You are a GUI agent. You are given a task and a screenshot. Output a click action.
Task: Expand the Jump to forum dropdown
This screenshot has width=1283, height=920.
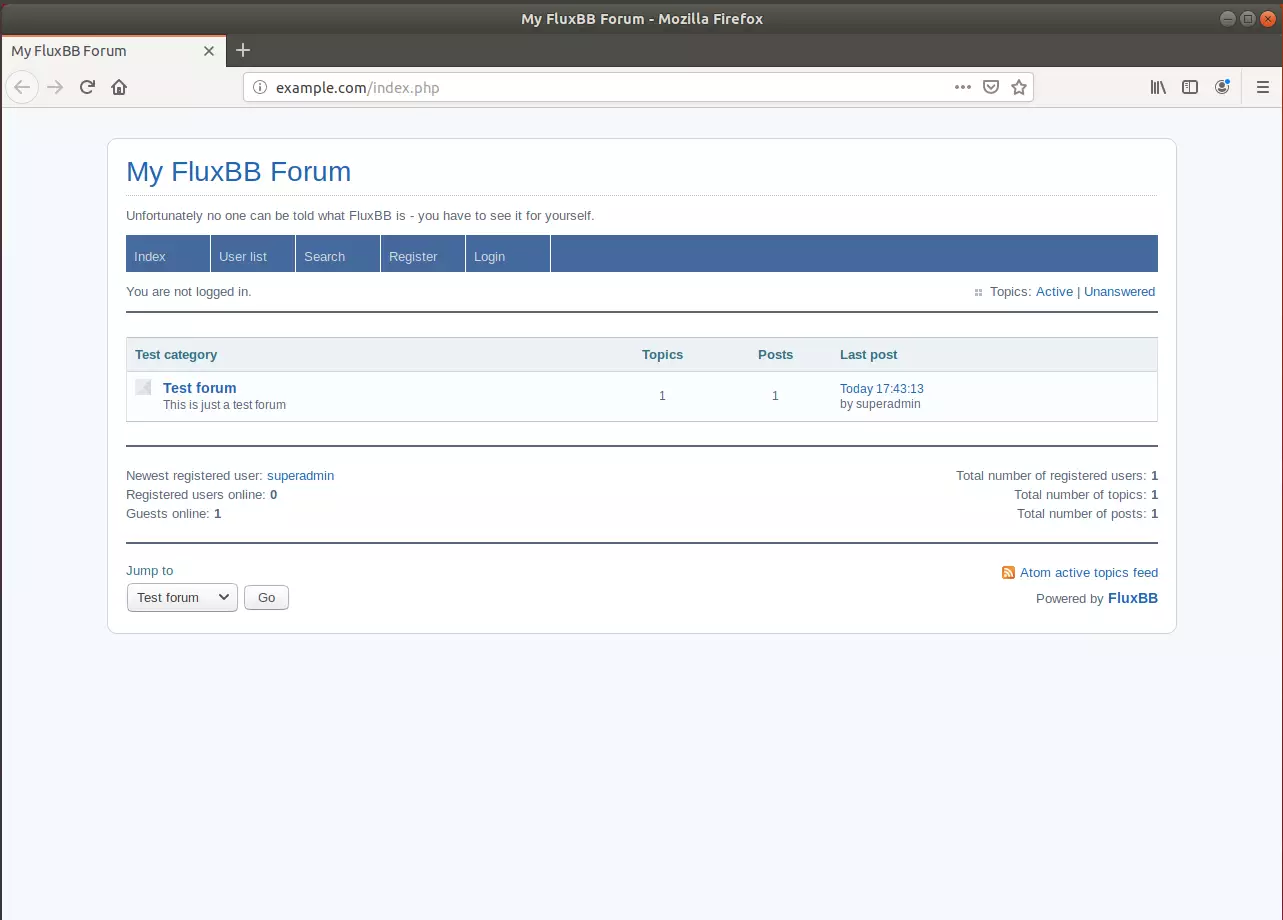click(x=182, y=597)
